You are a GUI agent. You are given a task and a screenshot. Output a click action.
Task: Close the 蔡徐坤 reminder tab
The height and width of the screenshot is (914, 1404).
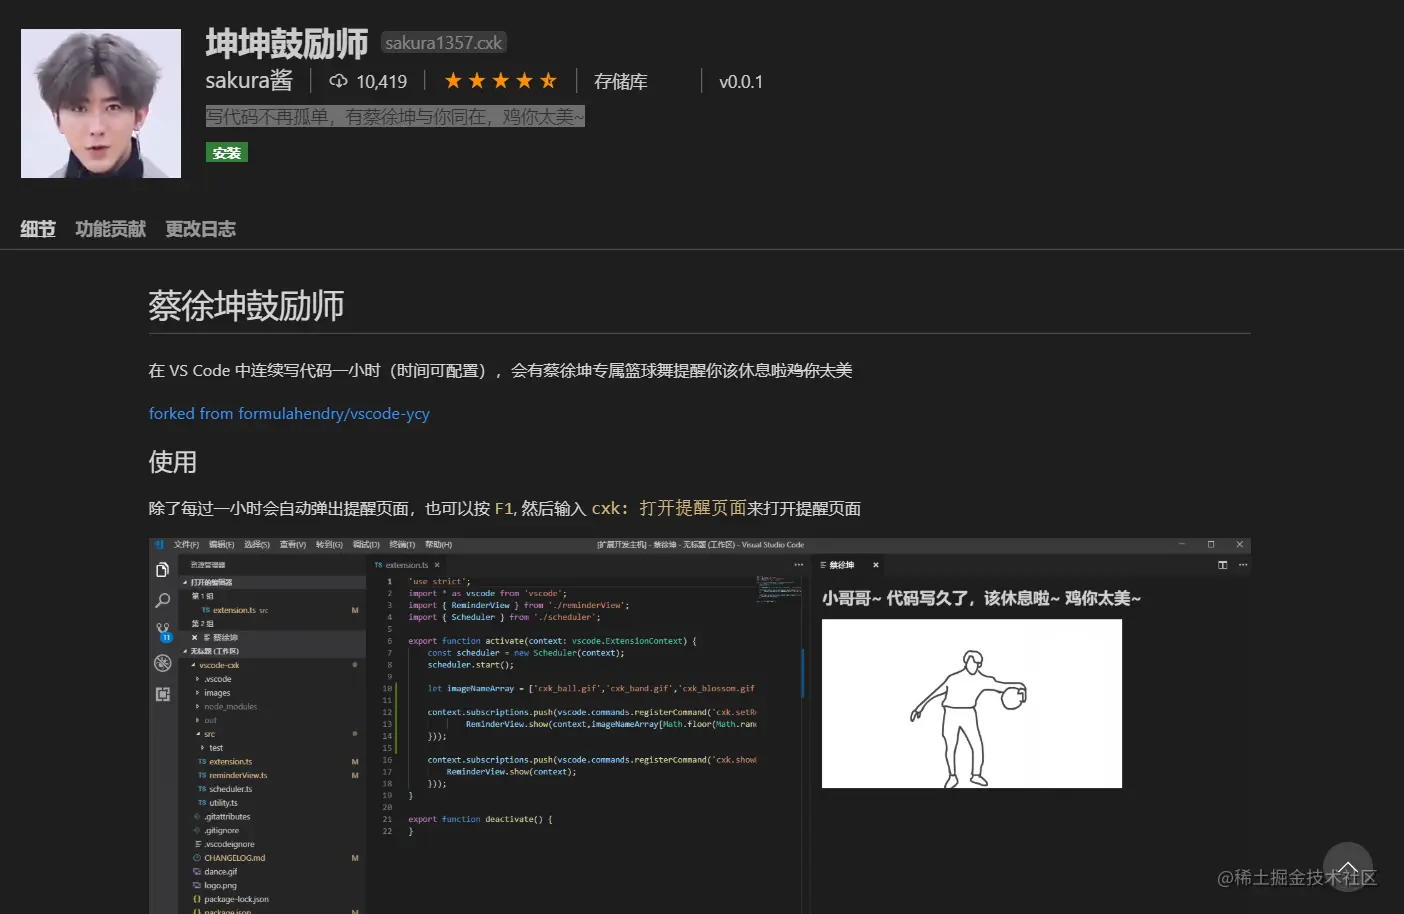(x=876, y=565)
